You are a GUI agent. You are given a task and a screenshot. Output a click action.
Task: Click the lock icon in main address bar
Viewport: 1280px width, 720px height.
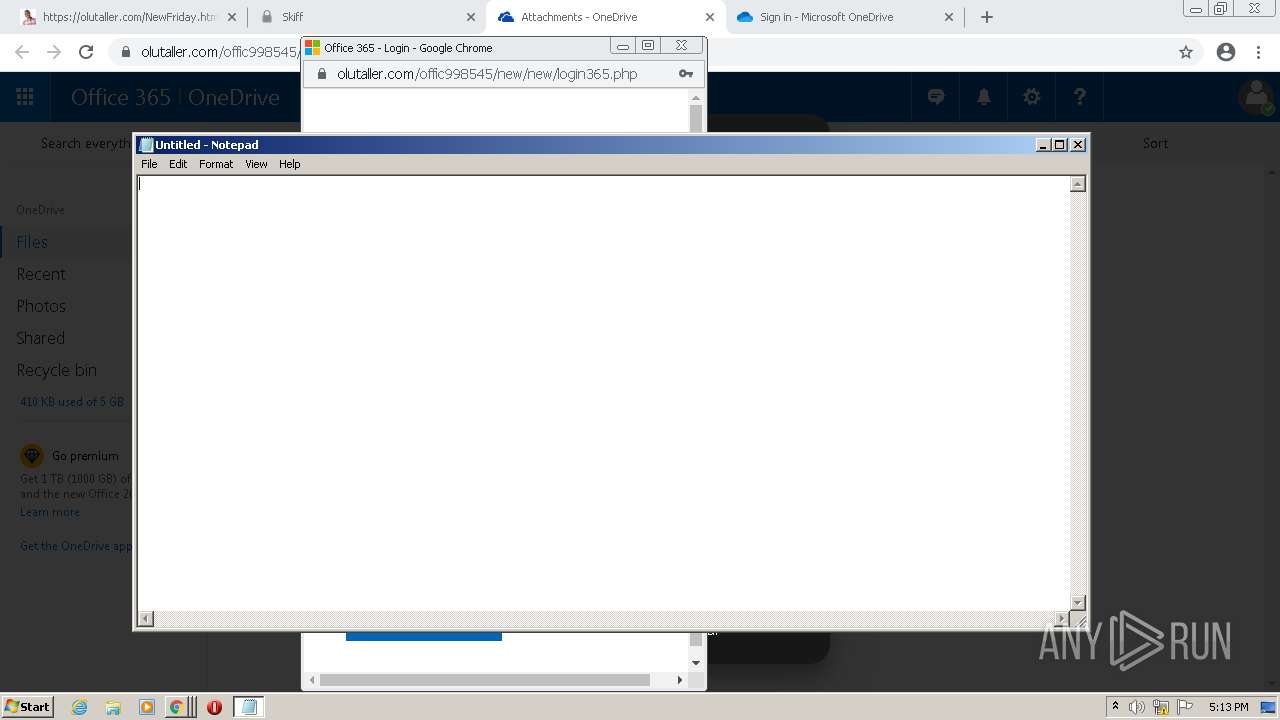tap(126, 52)
